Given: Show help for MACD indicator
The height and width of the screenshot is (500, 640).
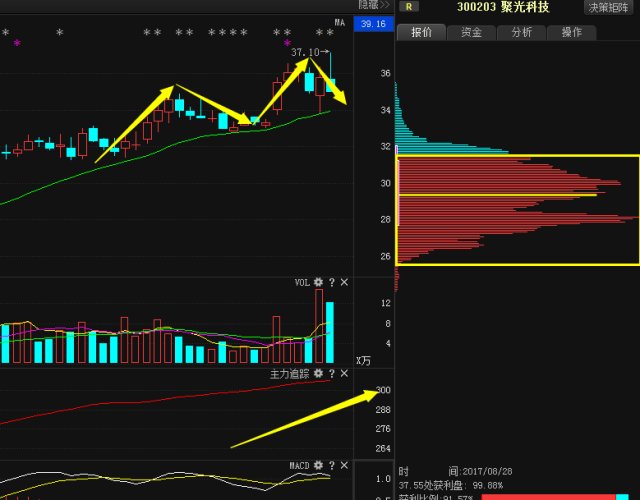Looking at the screenshot, I should [x=331, y=465].
